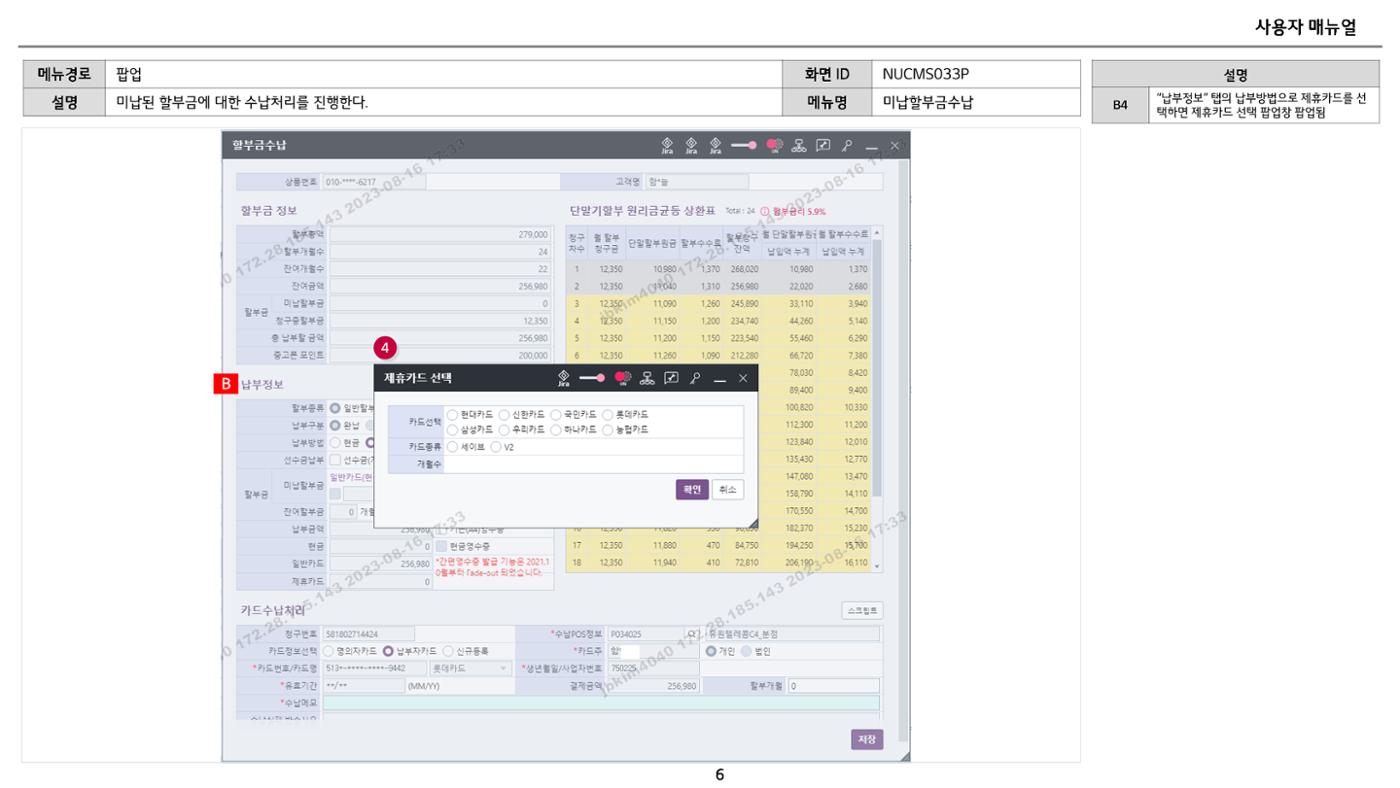
Task: Click the 245,890 balance cell in row 3
Action: click(x=742, y=304)
